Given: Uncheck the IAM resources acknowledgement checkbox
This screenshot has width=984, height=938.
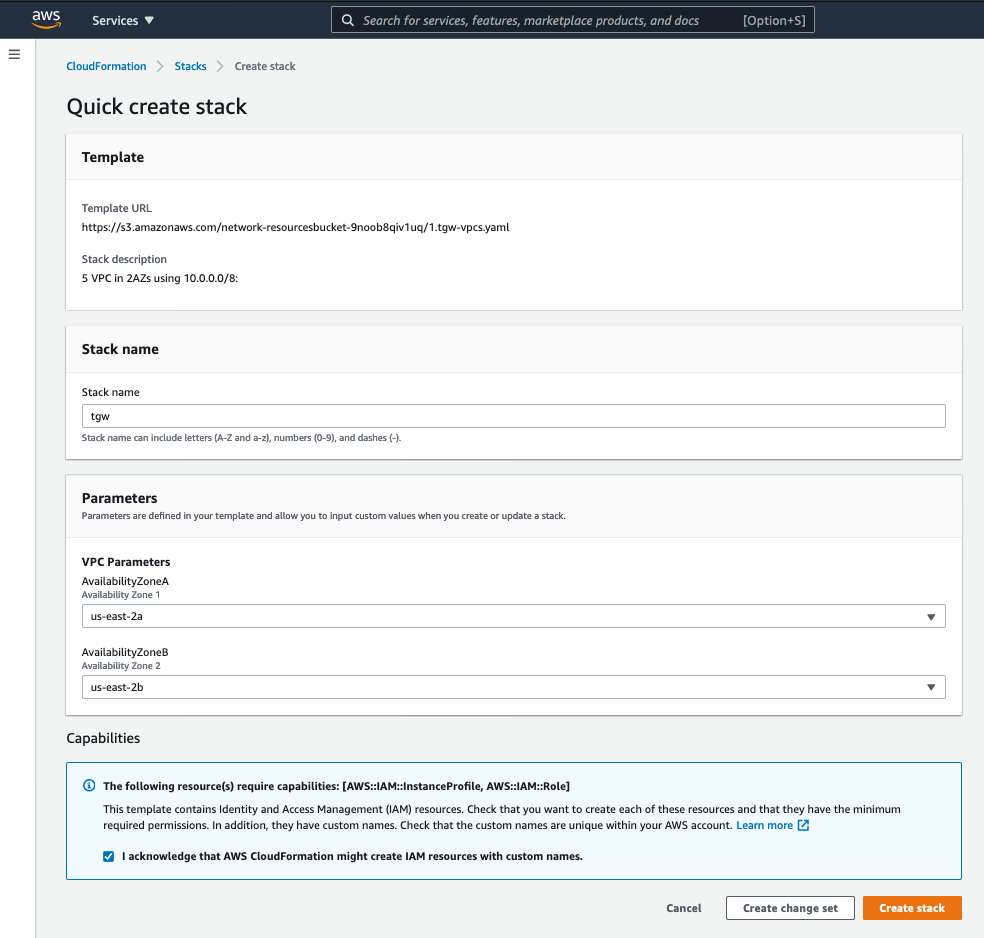Looking at the screenshot, I should tap(108, 856).
